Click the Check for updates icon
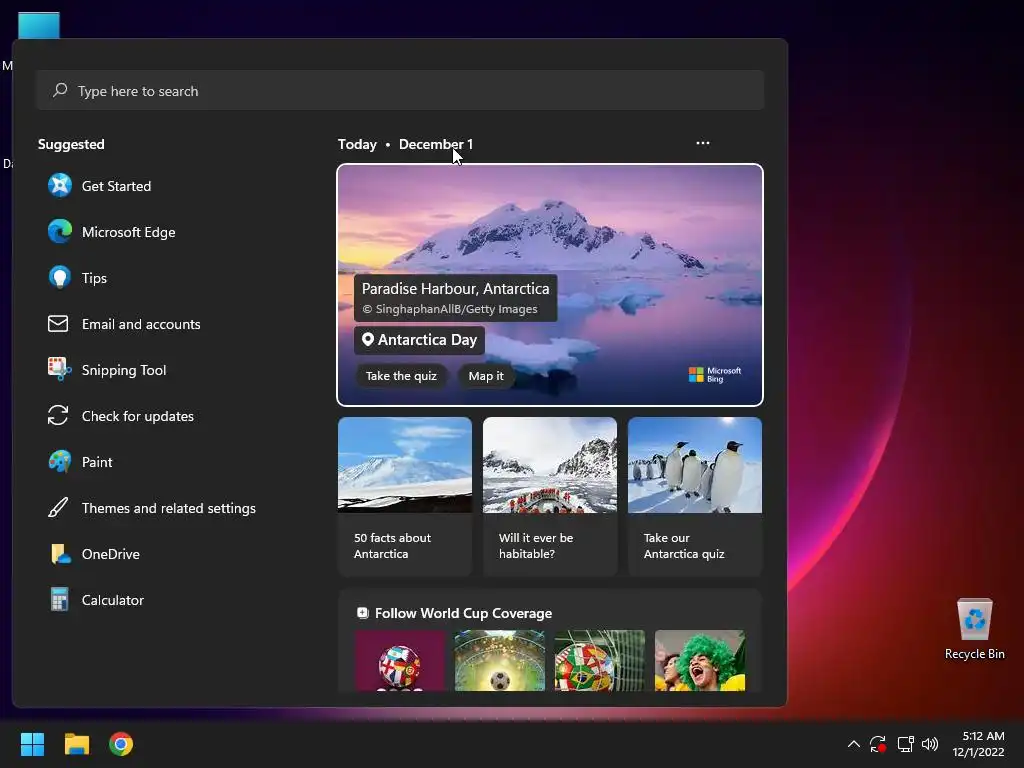The width and height of the screenshot is (1024, 768). 58,415
